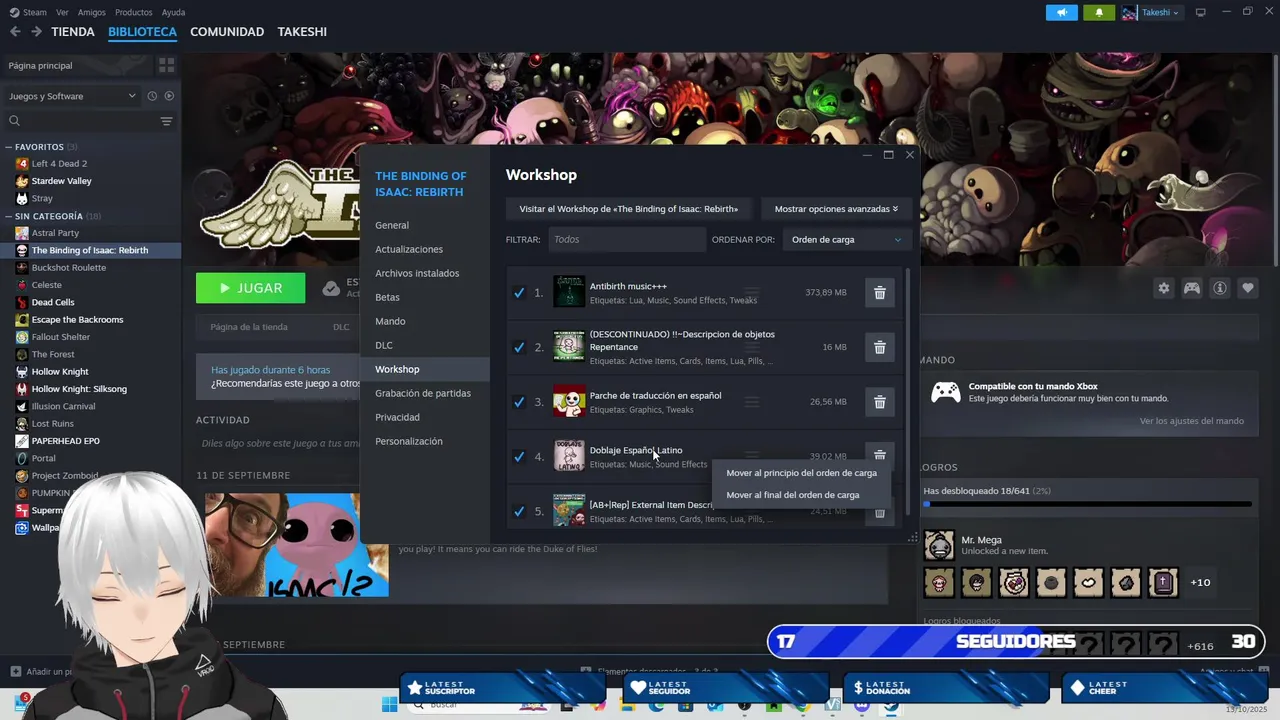1280x720 pixels.
Task: Click trash icon for DESCONTINUADO Descripcion de objetos
Action: 880,347
